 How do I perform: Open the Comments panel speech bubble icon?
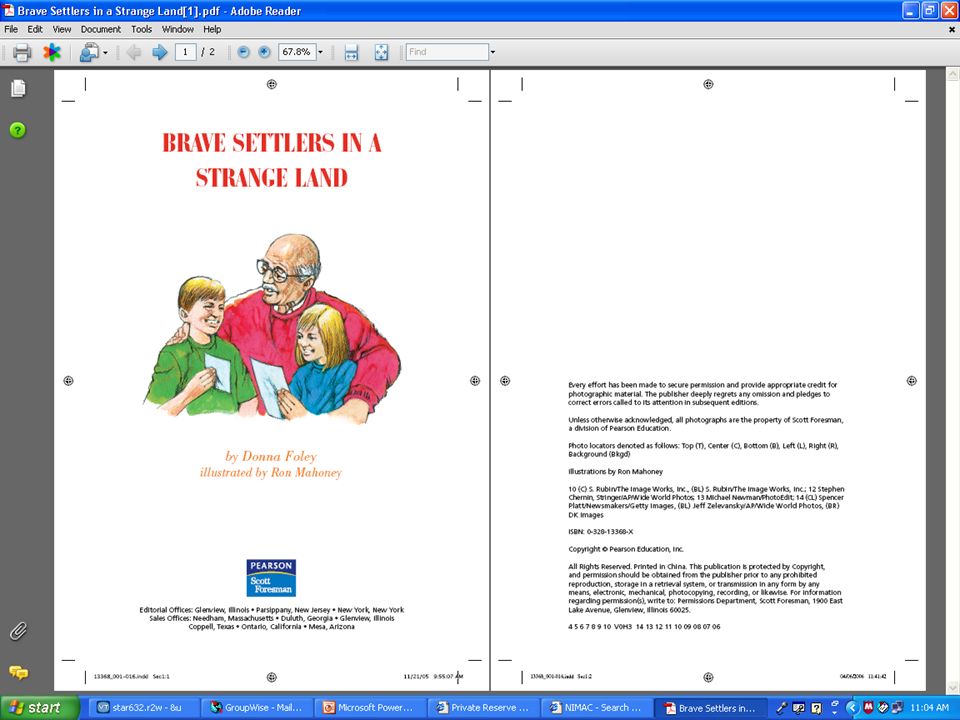pos(18,672)
